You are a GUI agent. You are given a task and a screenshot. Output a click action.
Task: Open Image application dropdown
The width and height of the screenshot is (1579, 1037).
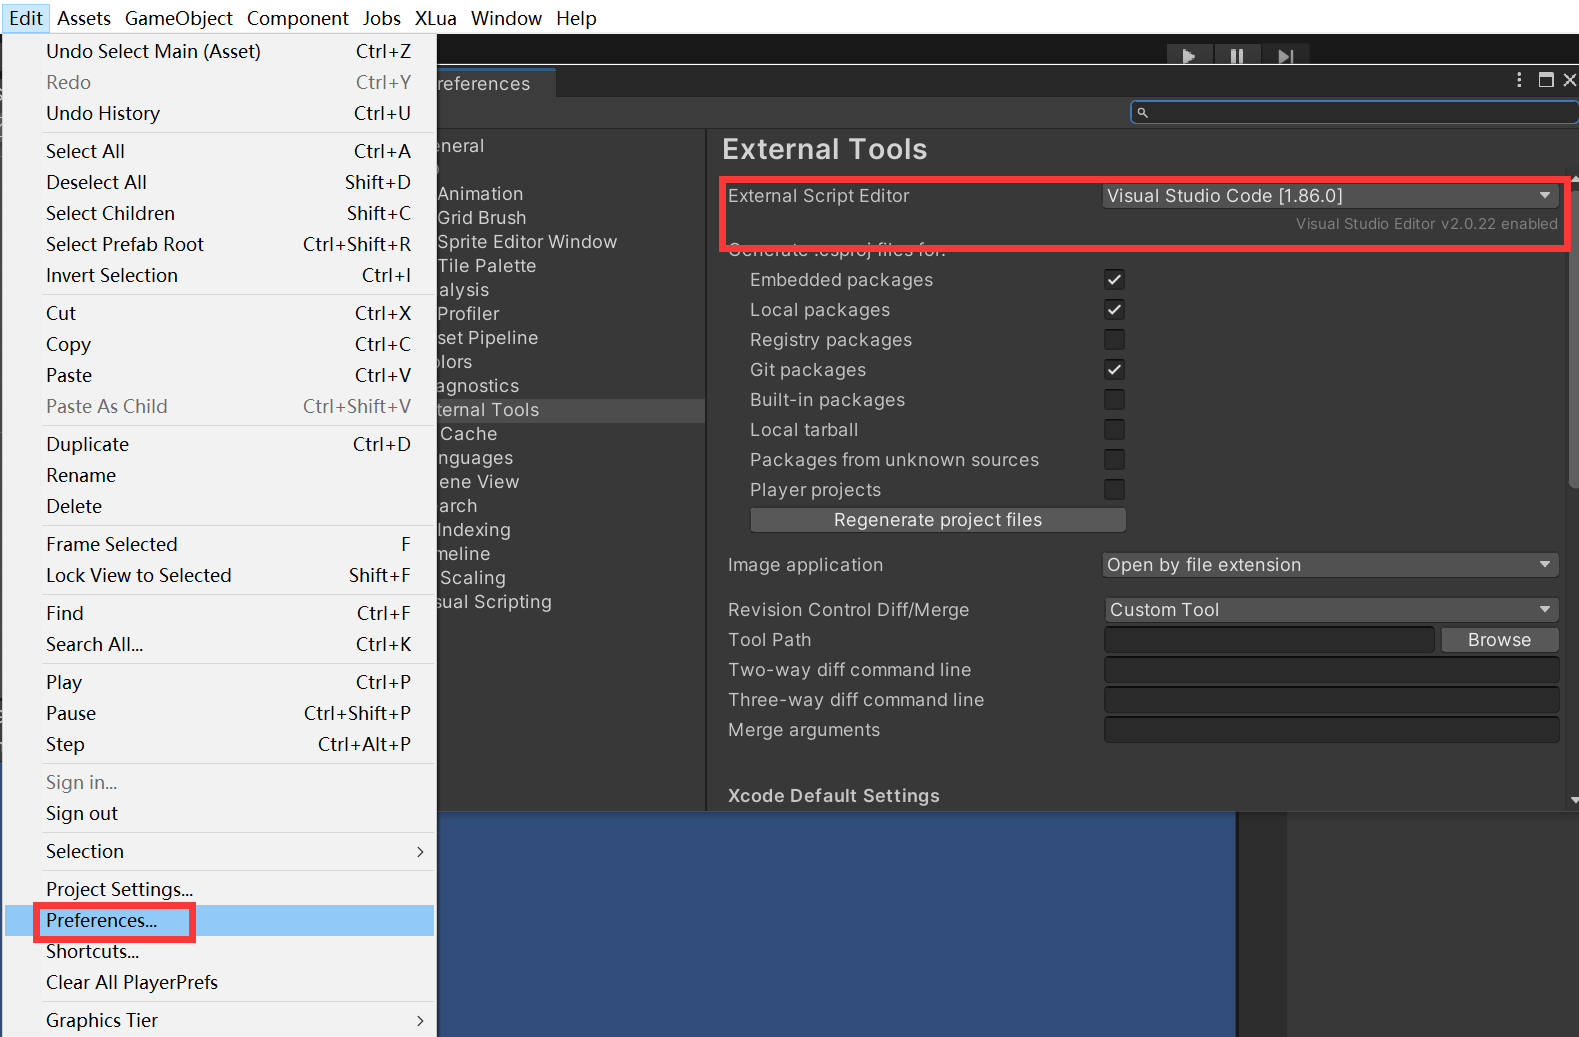point(1330,565)
